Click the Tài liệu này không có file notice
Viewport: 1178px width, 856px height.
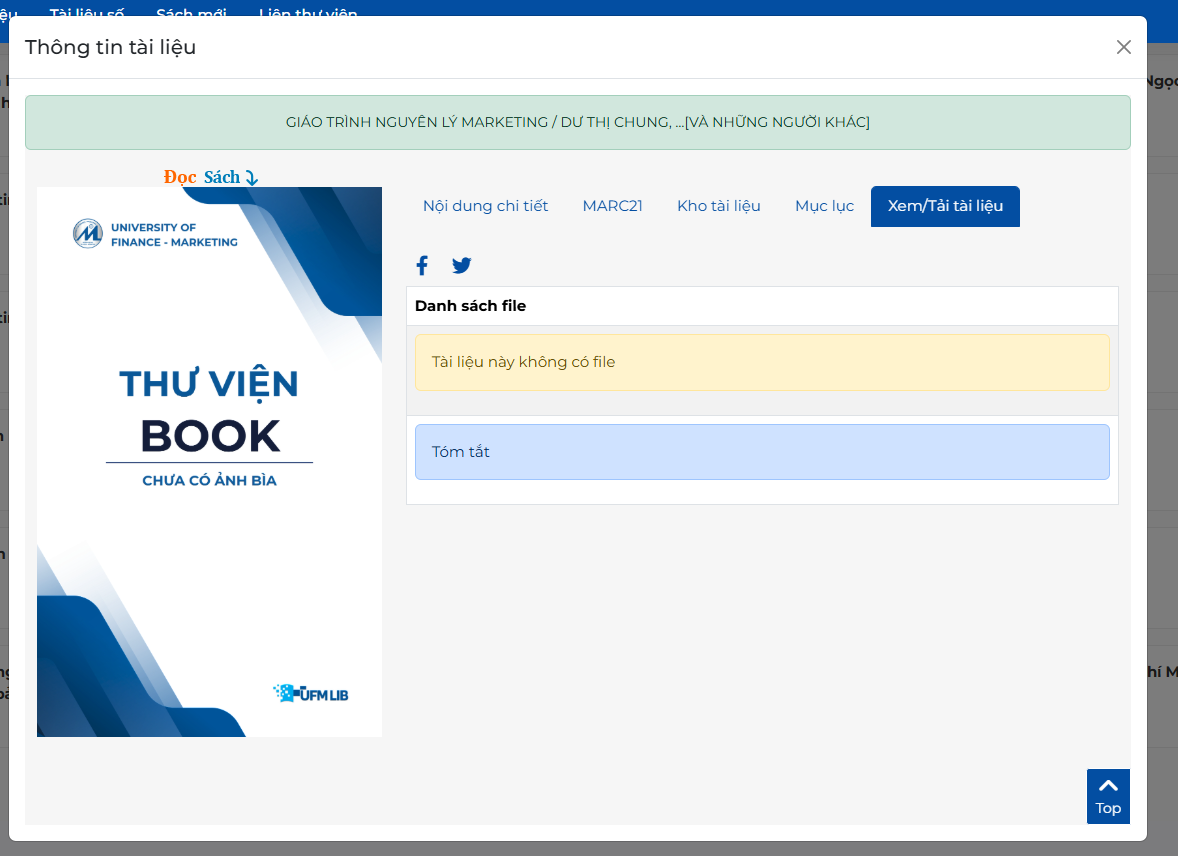tap(762, 362)
